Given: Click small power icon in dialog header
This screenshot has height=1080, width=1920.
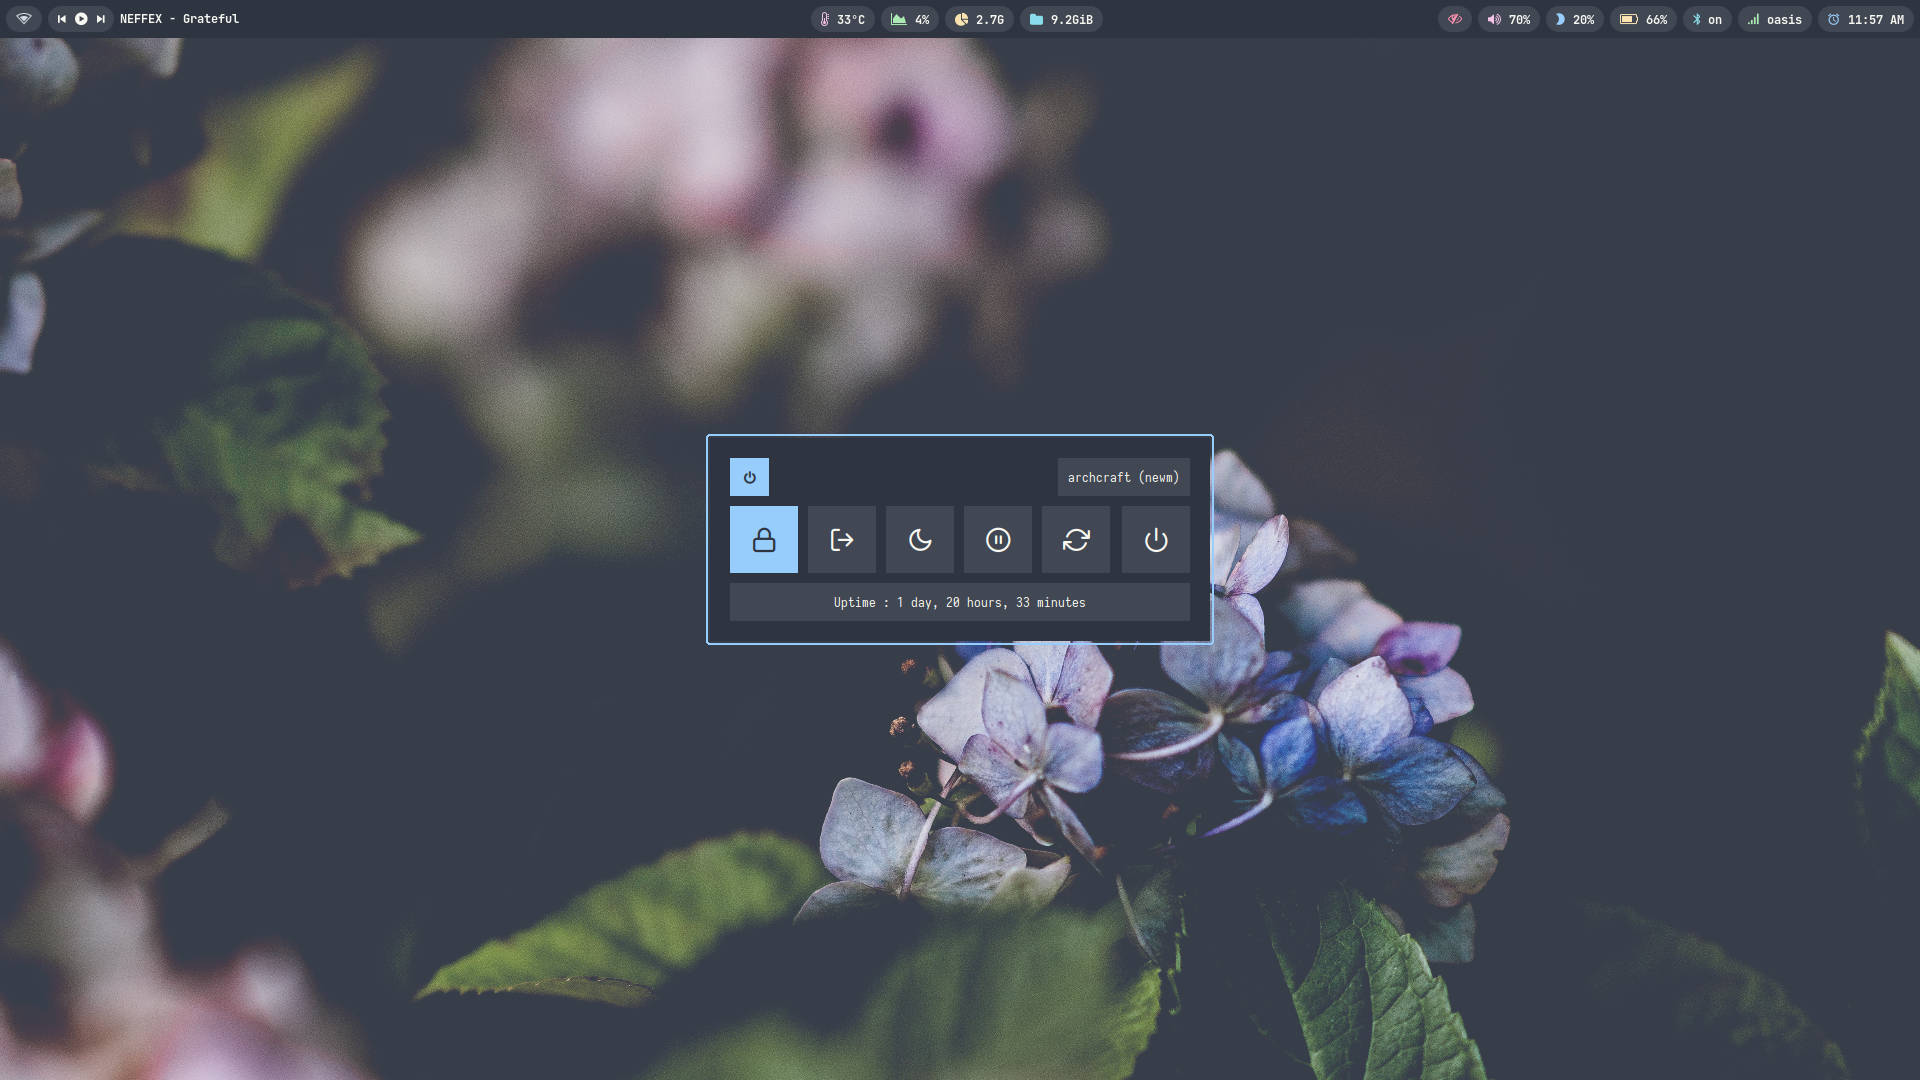Looking at the screenshot, I should coord(749,477).
